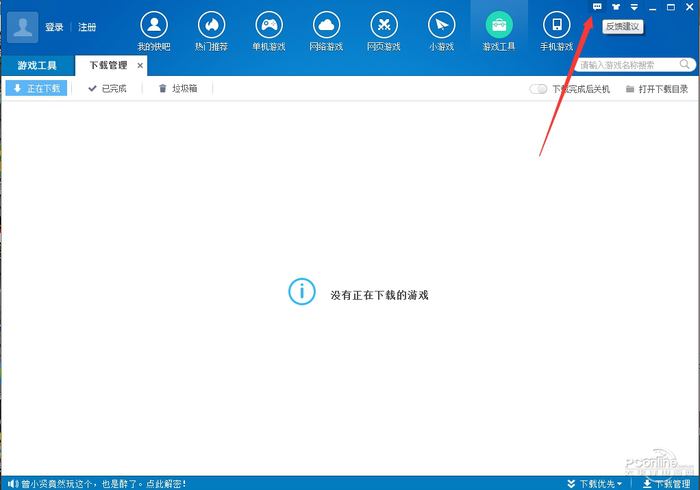Click the user avatar picture

(22, 27)
